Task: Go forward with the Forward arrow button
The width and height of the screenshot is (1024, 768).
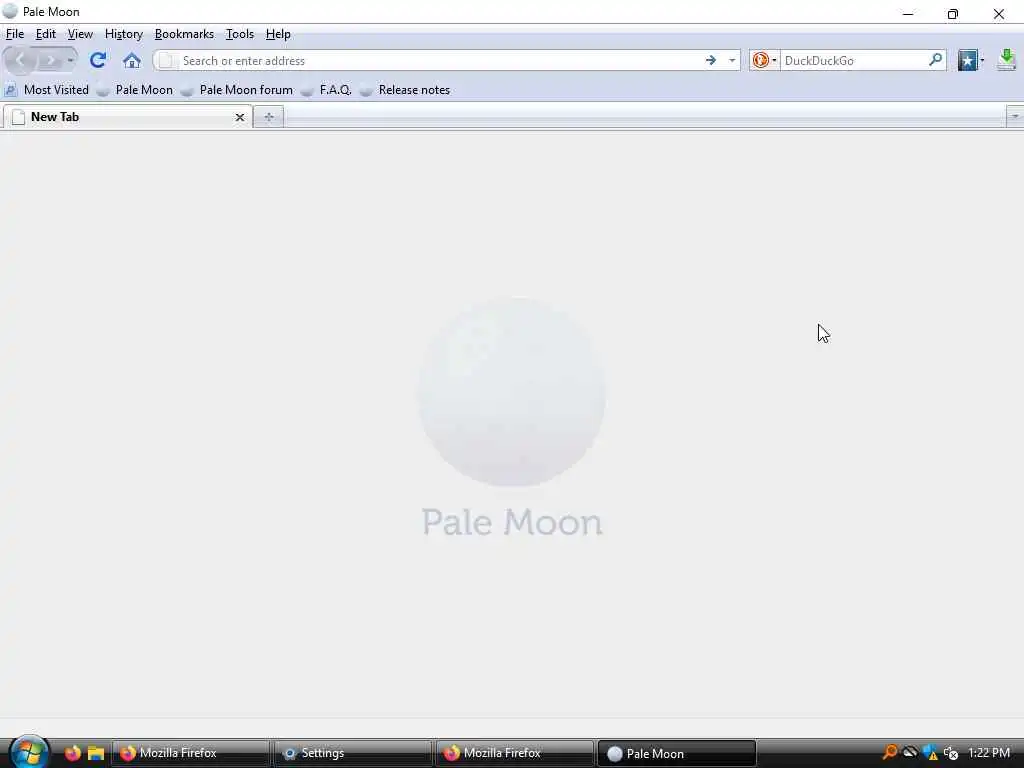Action: click(49, 61)
